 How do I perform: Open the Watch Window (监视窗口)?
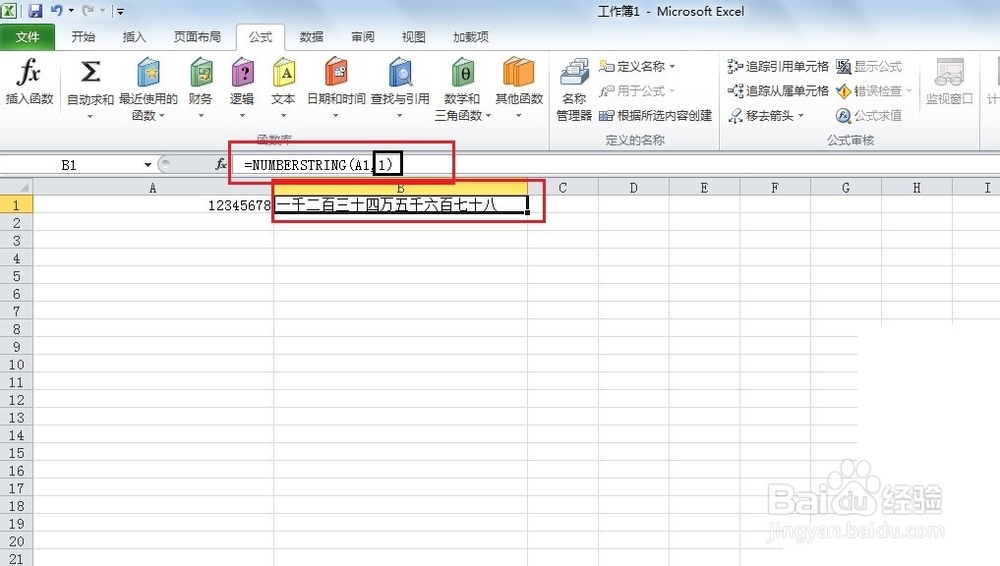[x=949, y=81]
